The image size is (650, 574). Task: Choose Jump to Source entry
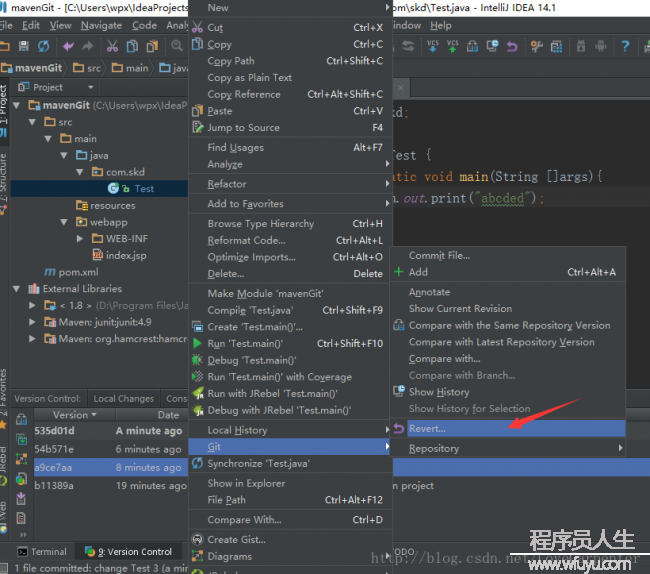(x=291, y=128)
